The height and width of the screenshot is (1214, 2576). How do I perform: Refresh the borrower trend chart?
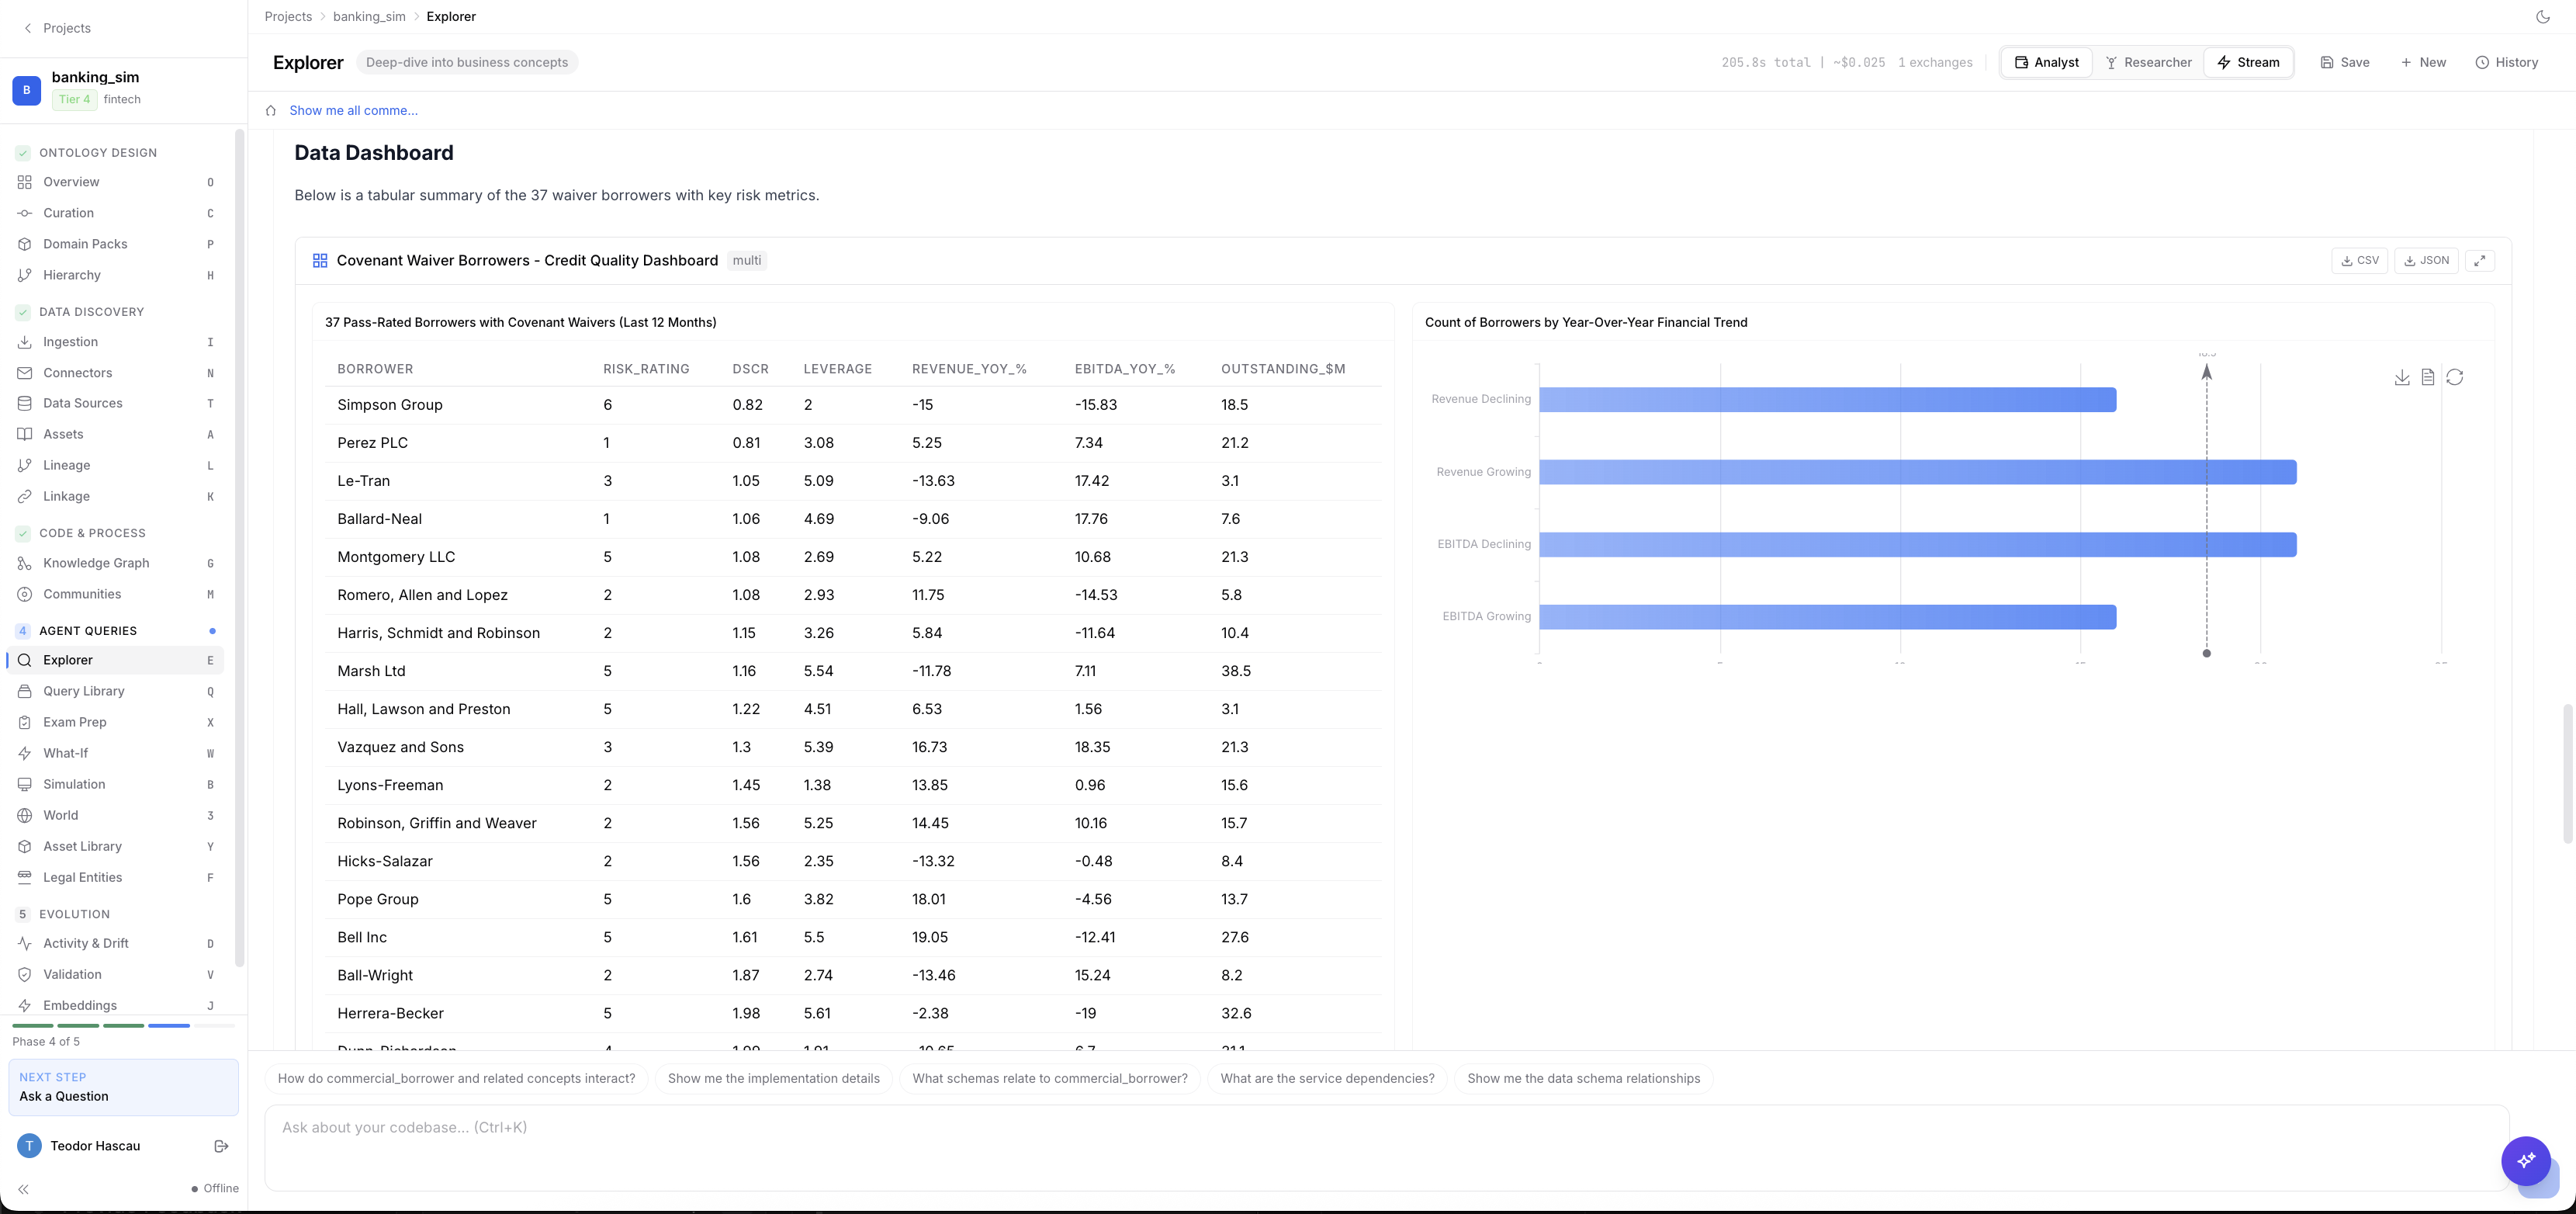point(2456,377)
